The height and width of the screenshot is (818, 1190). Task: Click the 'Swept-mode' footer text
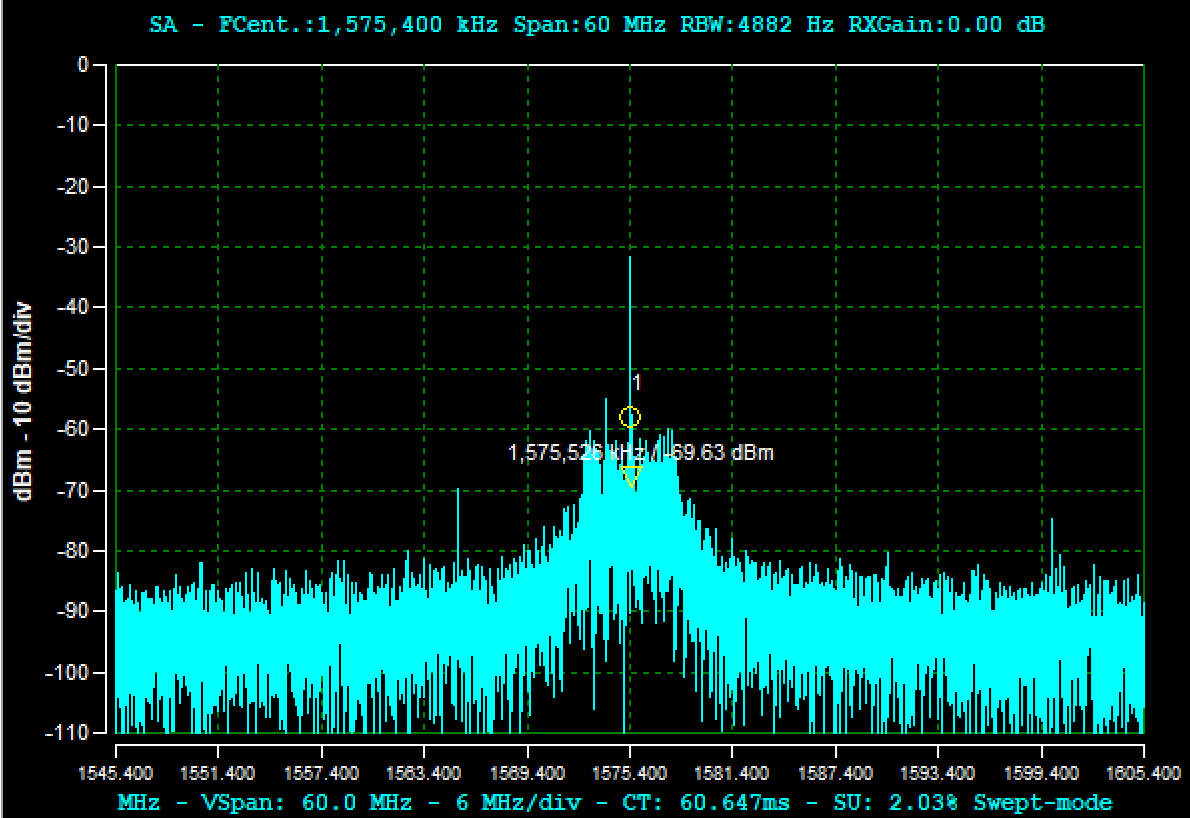coord(1043,803)
